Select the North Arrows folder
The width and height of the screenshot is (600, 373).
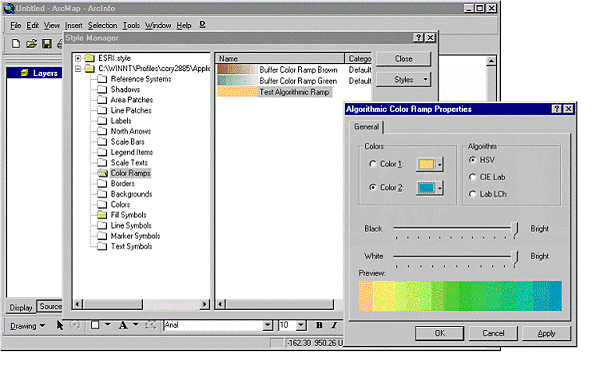[x=130, y=131]
